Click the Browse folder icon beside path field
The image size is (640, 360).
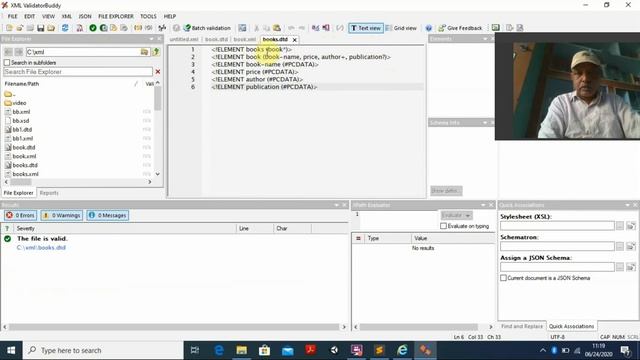coord(144,52)
